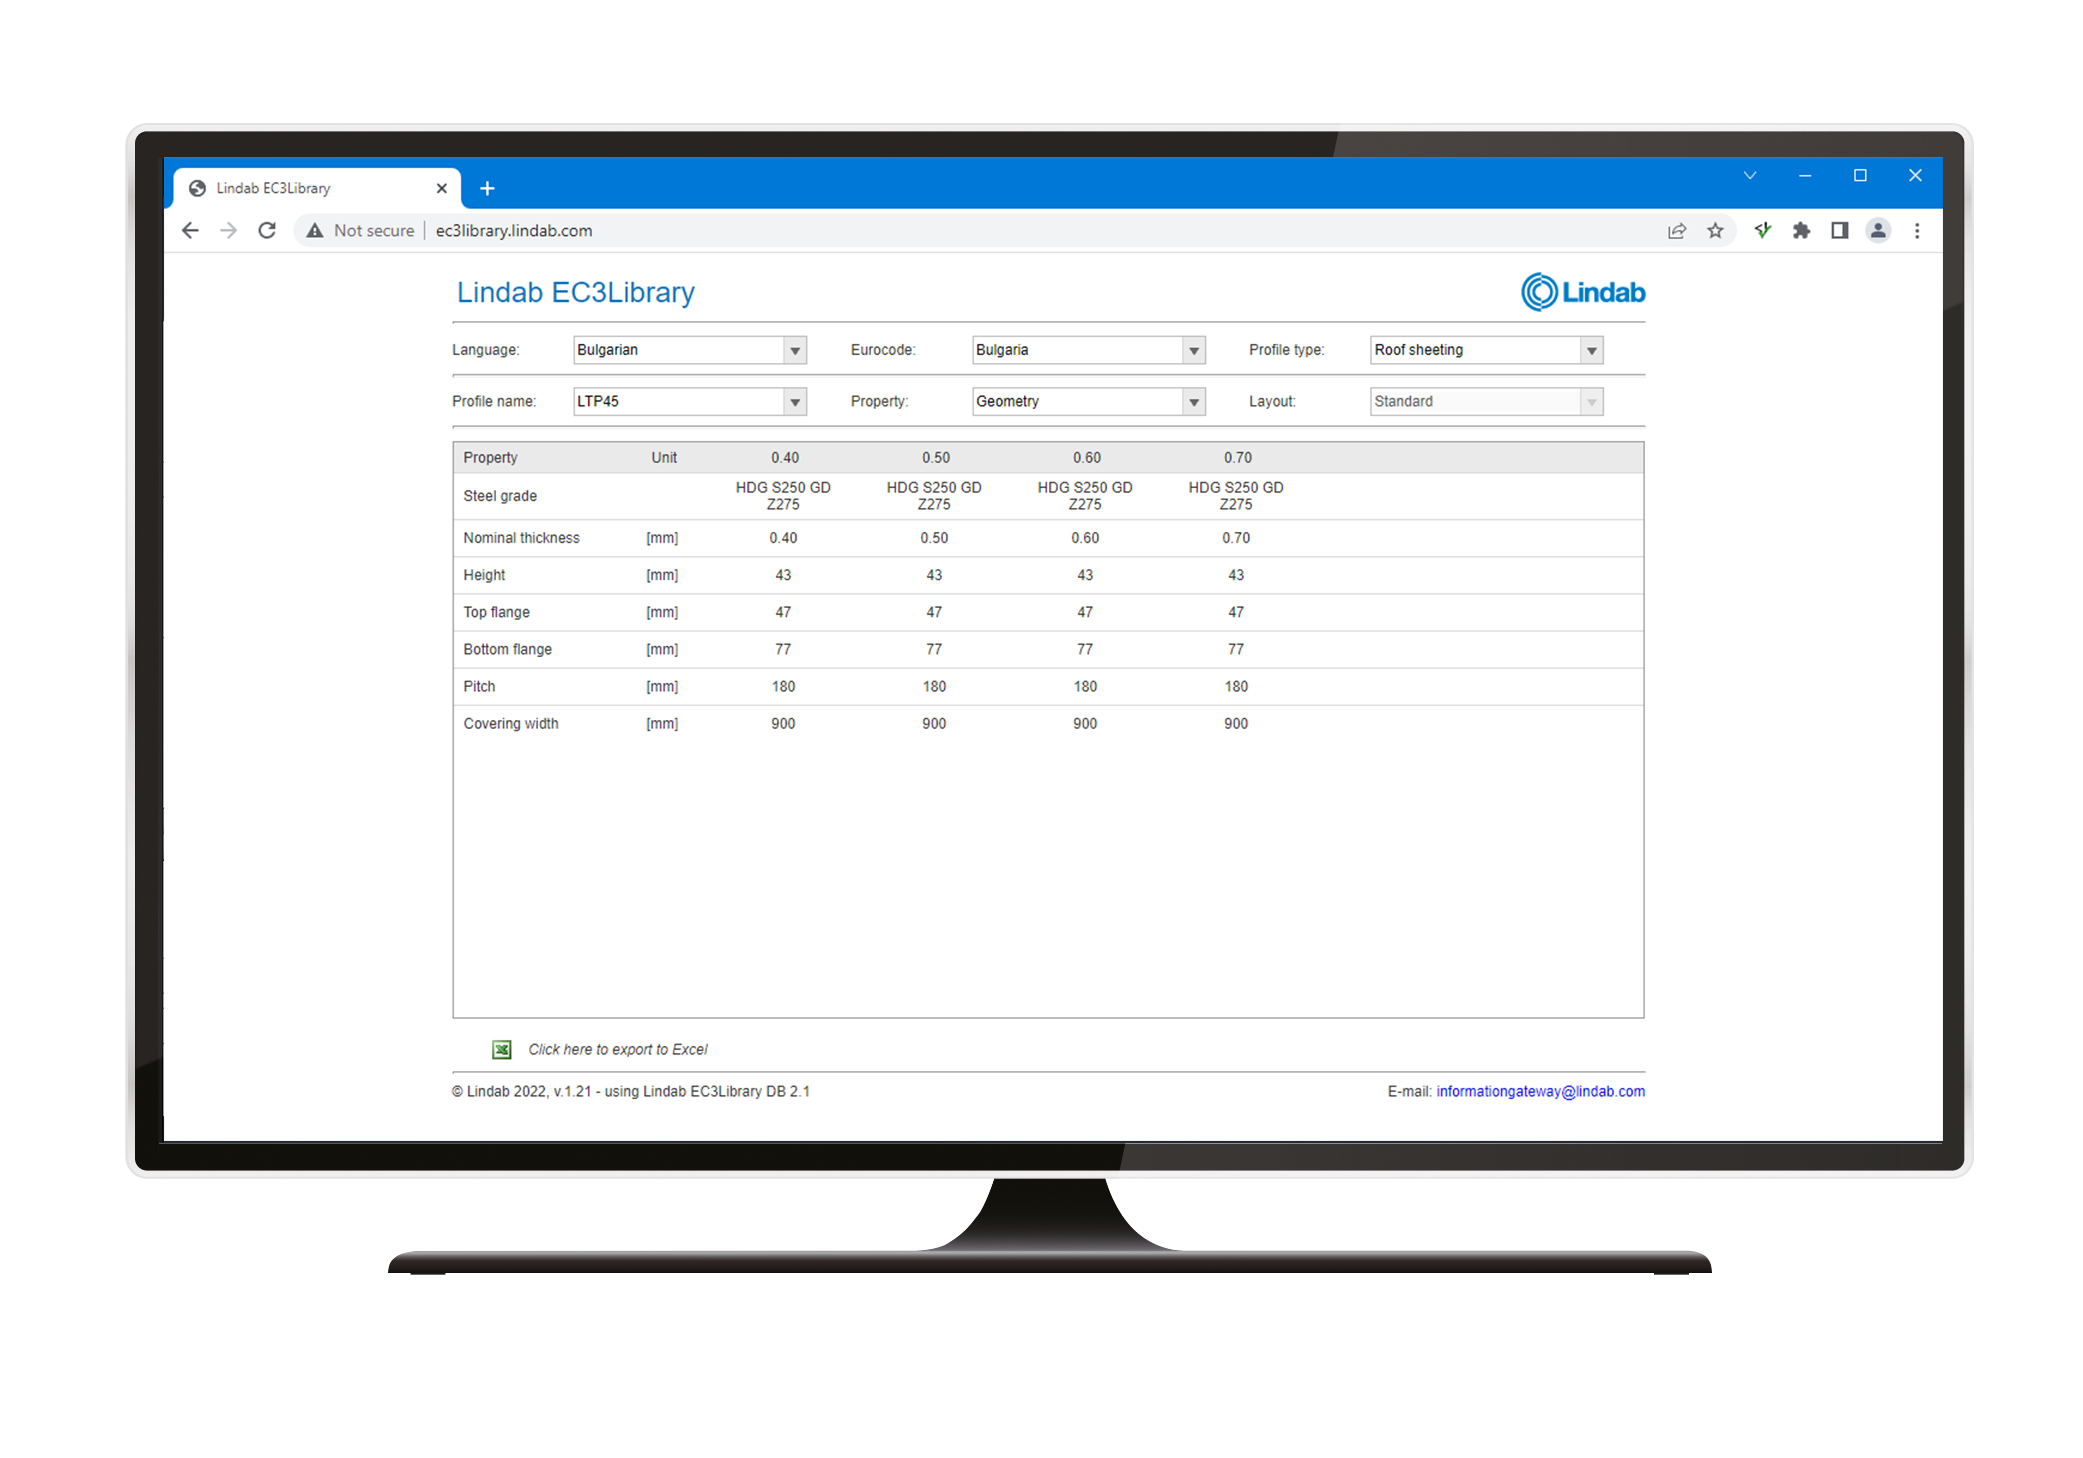The height and width of the screenshot is (1458, 2083).
Task: Open the Profile name LTP45 dropdown
Action: tap(794, 402)
